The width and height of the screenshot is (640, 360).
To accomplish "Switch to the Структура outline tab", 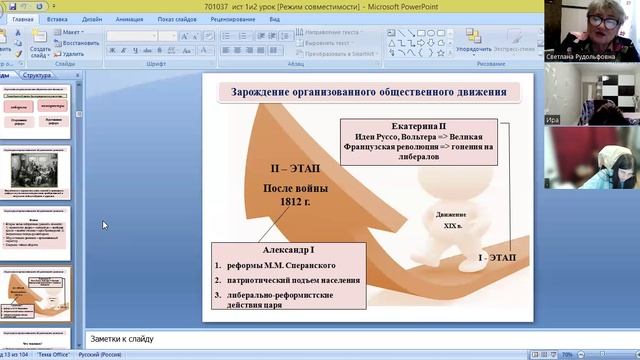I will 37,76.
